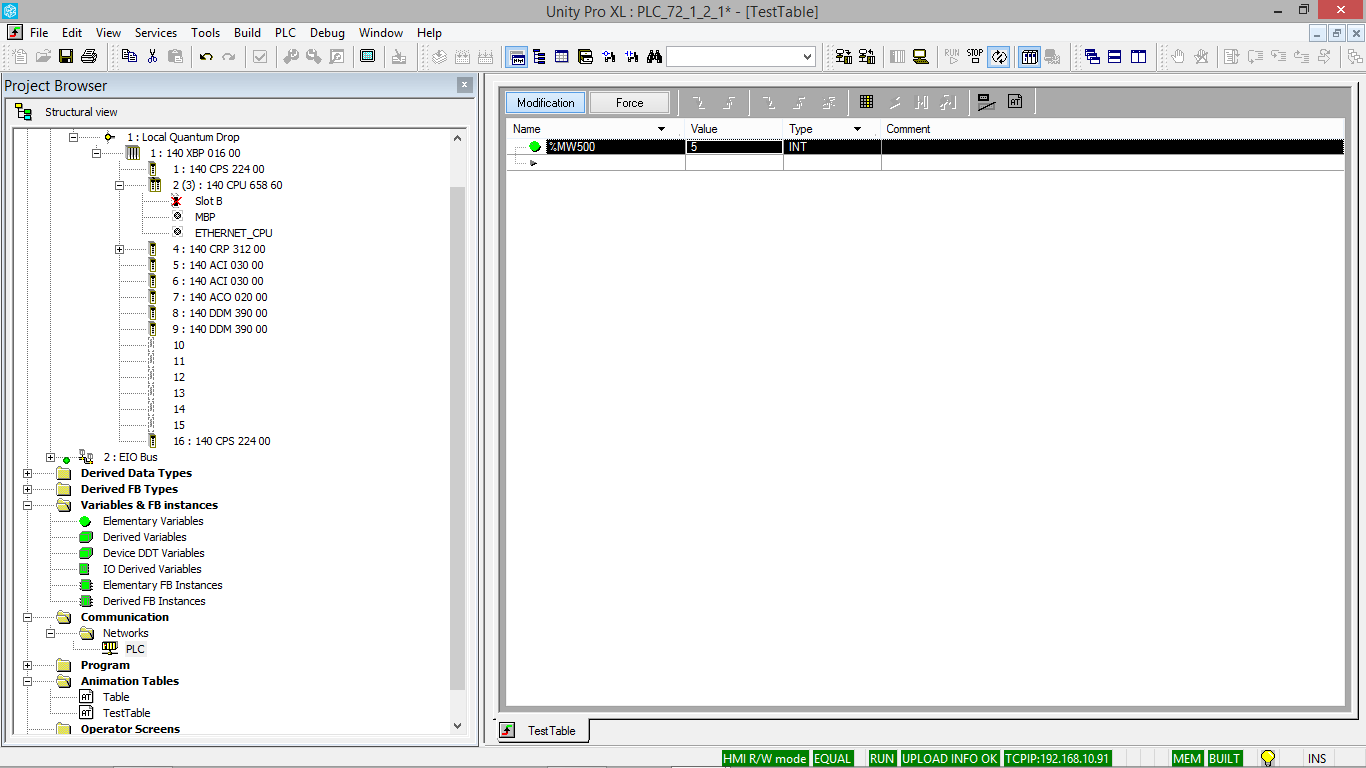
Task: Open the Name column dropdown arrow
Action: (661, 129)
